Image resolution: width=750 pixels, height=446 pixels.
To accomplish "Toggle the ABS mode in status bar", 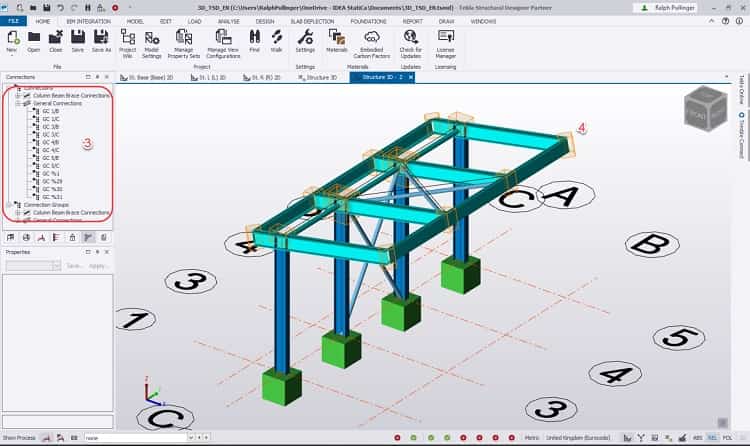I will [x=697, y=439].
